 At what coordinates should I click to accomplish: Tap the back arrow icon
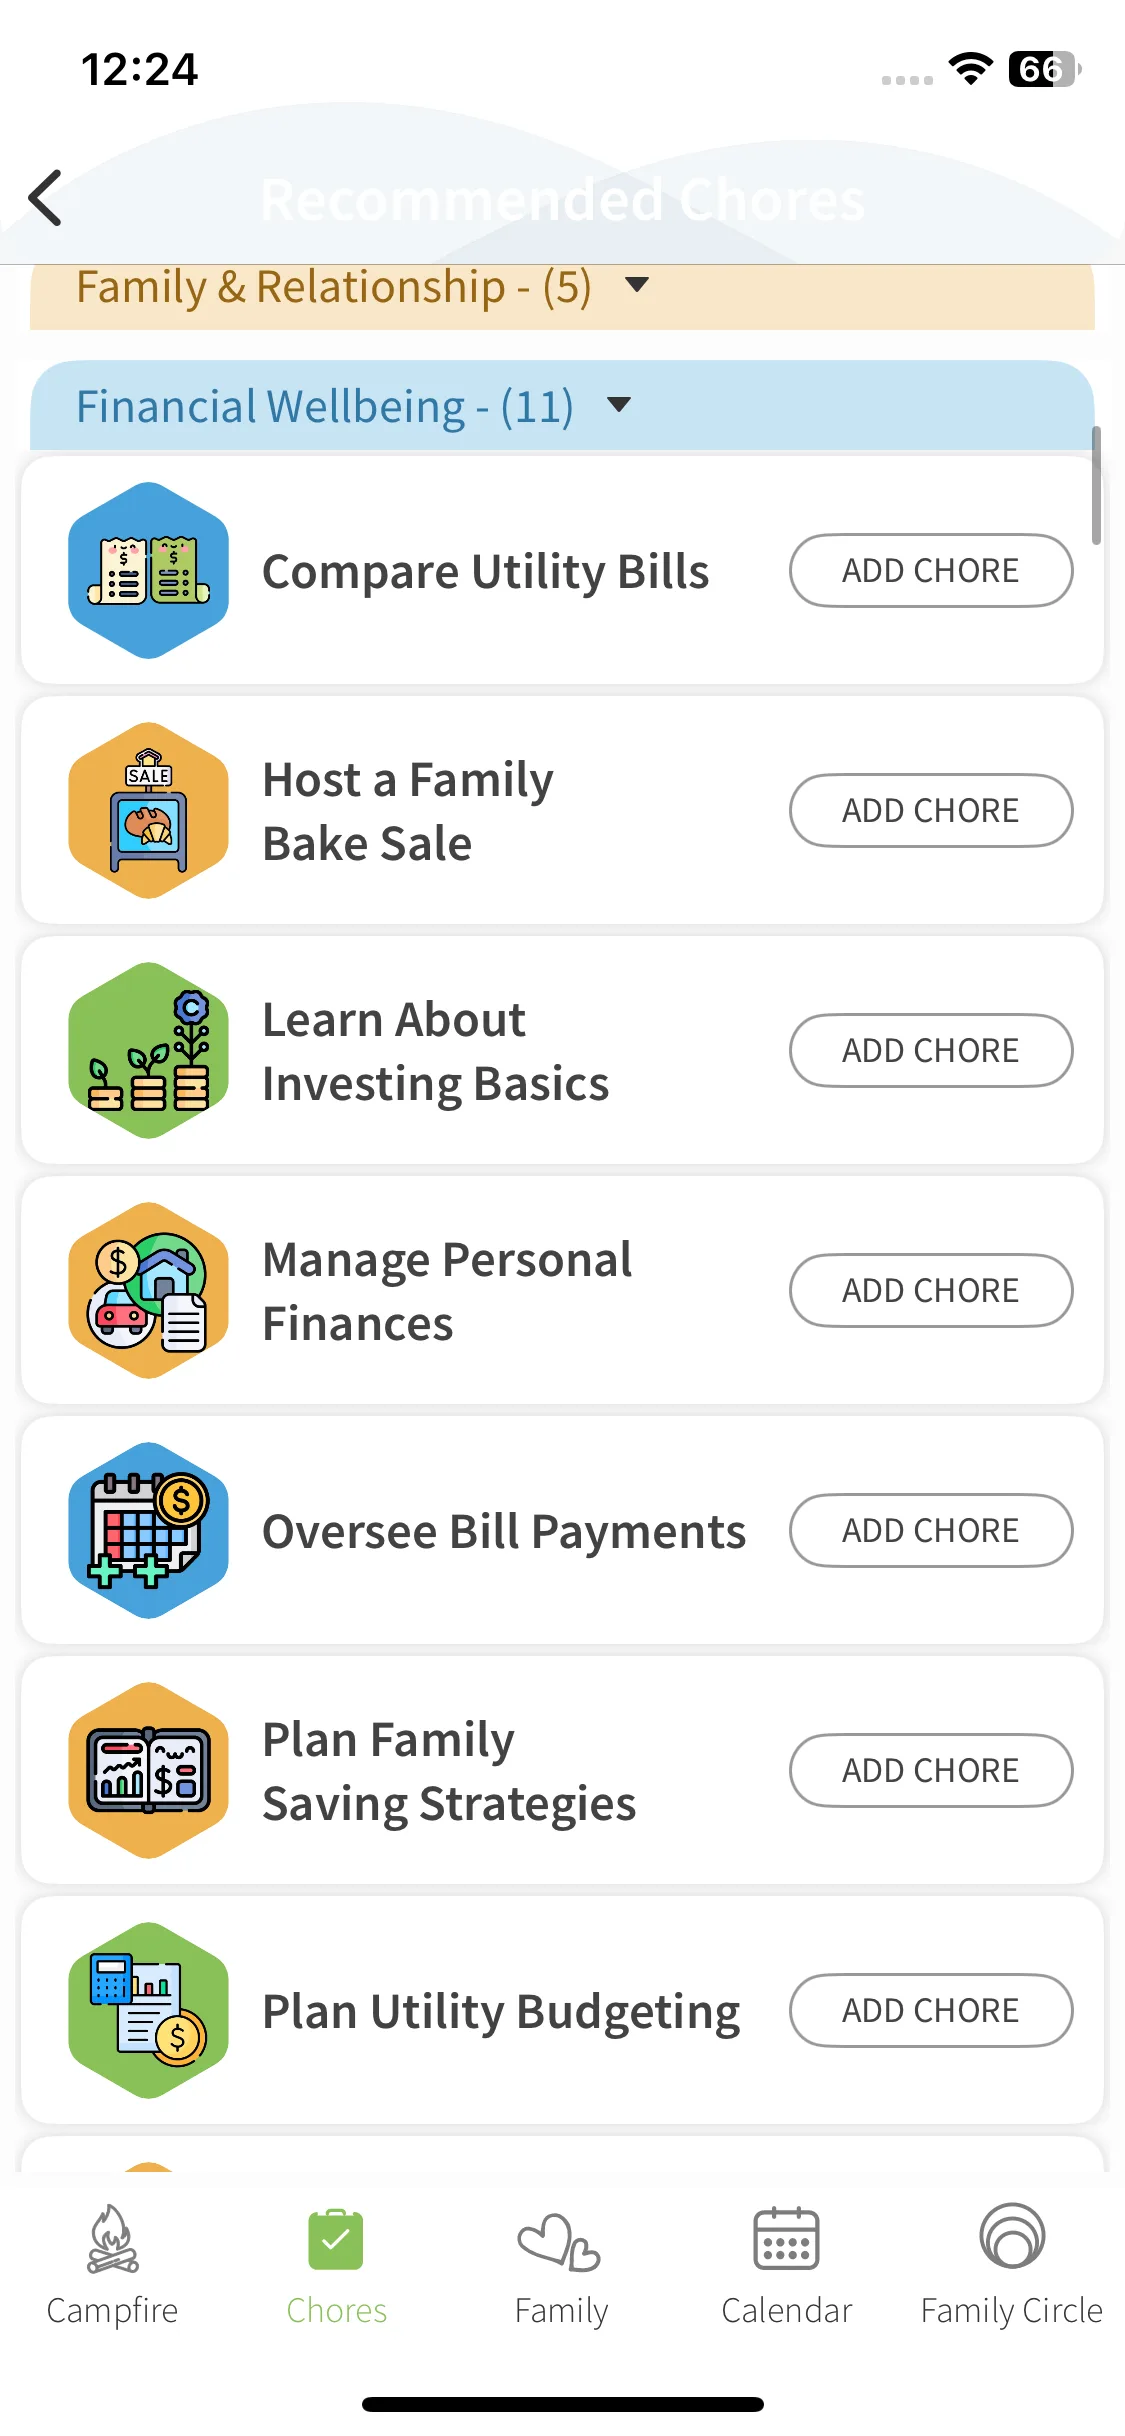point(46,198)
